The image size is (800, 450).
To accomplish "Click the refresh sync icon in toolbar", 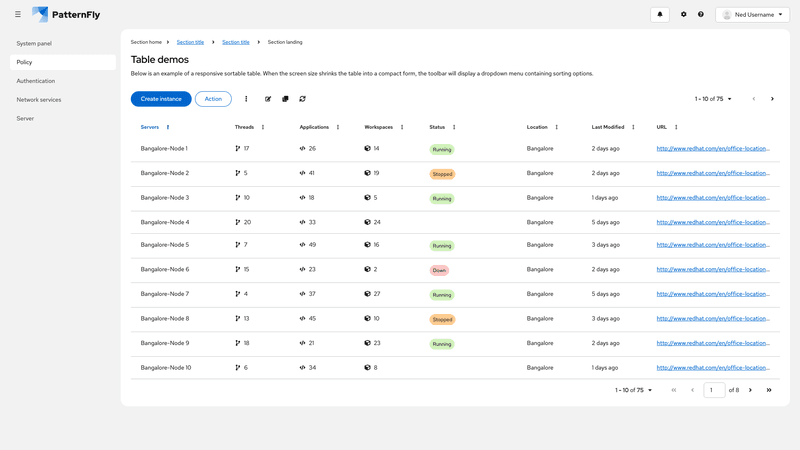I will (302, 99).
